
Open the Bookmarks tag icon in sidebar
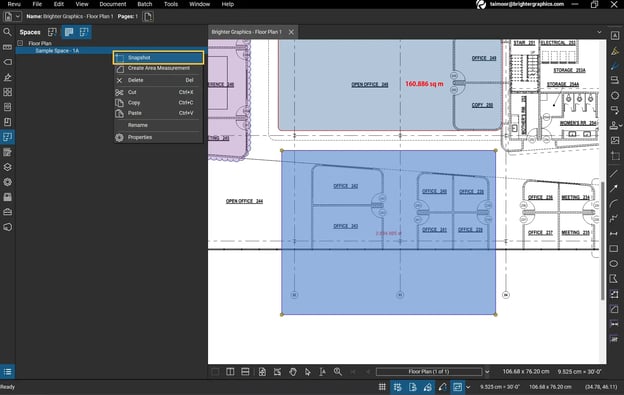[x=7, y=62]
